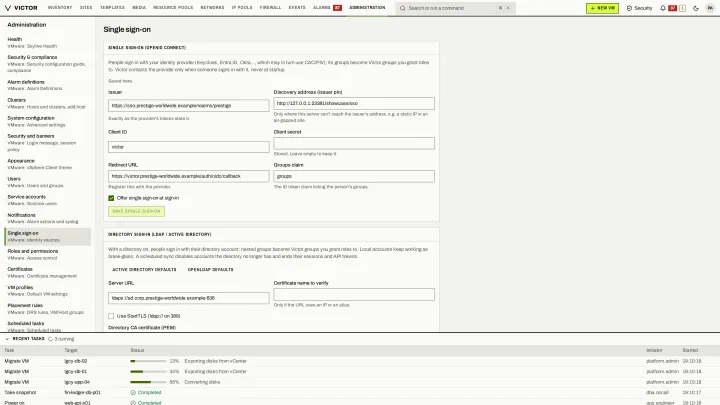Go to Resource Pools

click(173, 8)
